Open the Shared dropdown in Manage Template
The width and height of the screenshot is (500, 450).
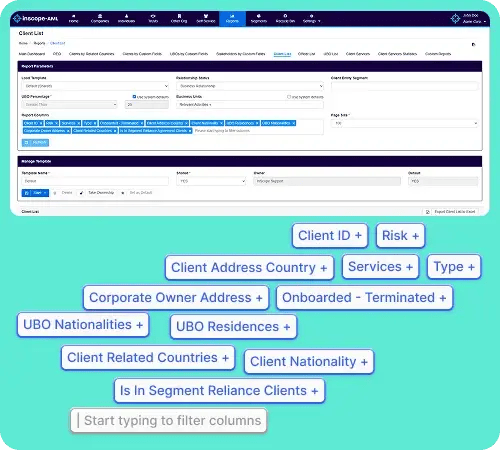tap(211, 181)
